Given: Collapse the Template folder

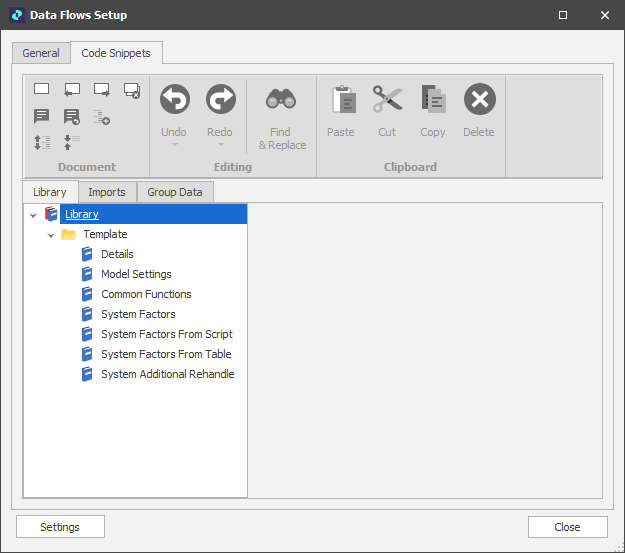Looking at the screenshot, I should (x=51, y=235).
